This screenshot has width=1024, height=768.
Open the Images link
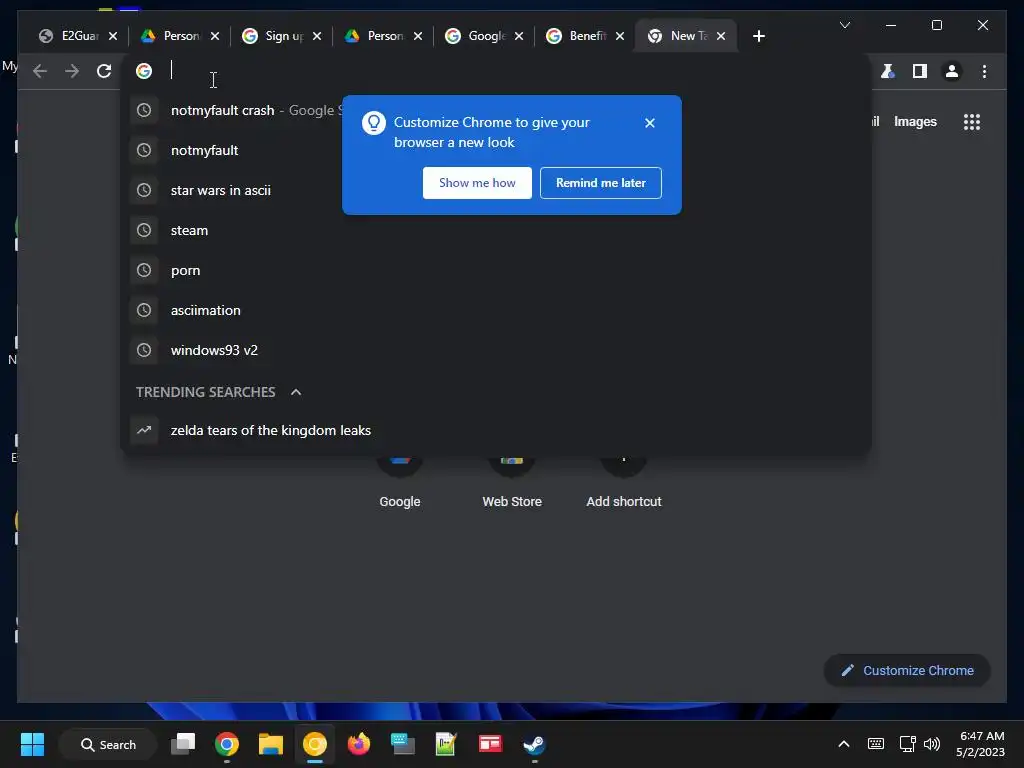pyautogui.click(x=915, y=121)
